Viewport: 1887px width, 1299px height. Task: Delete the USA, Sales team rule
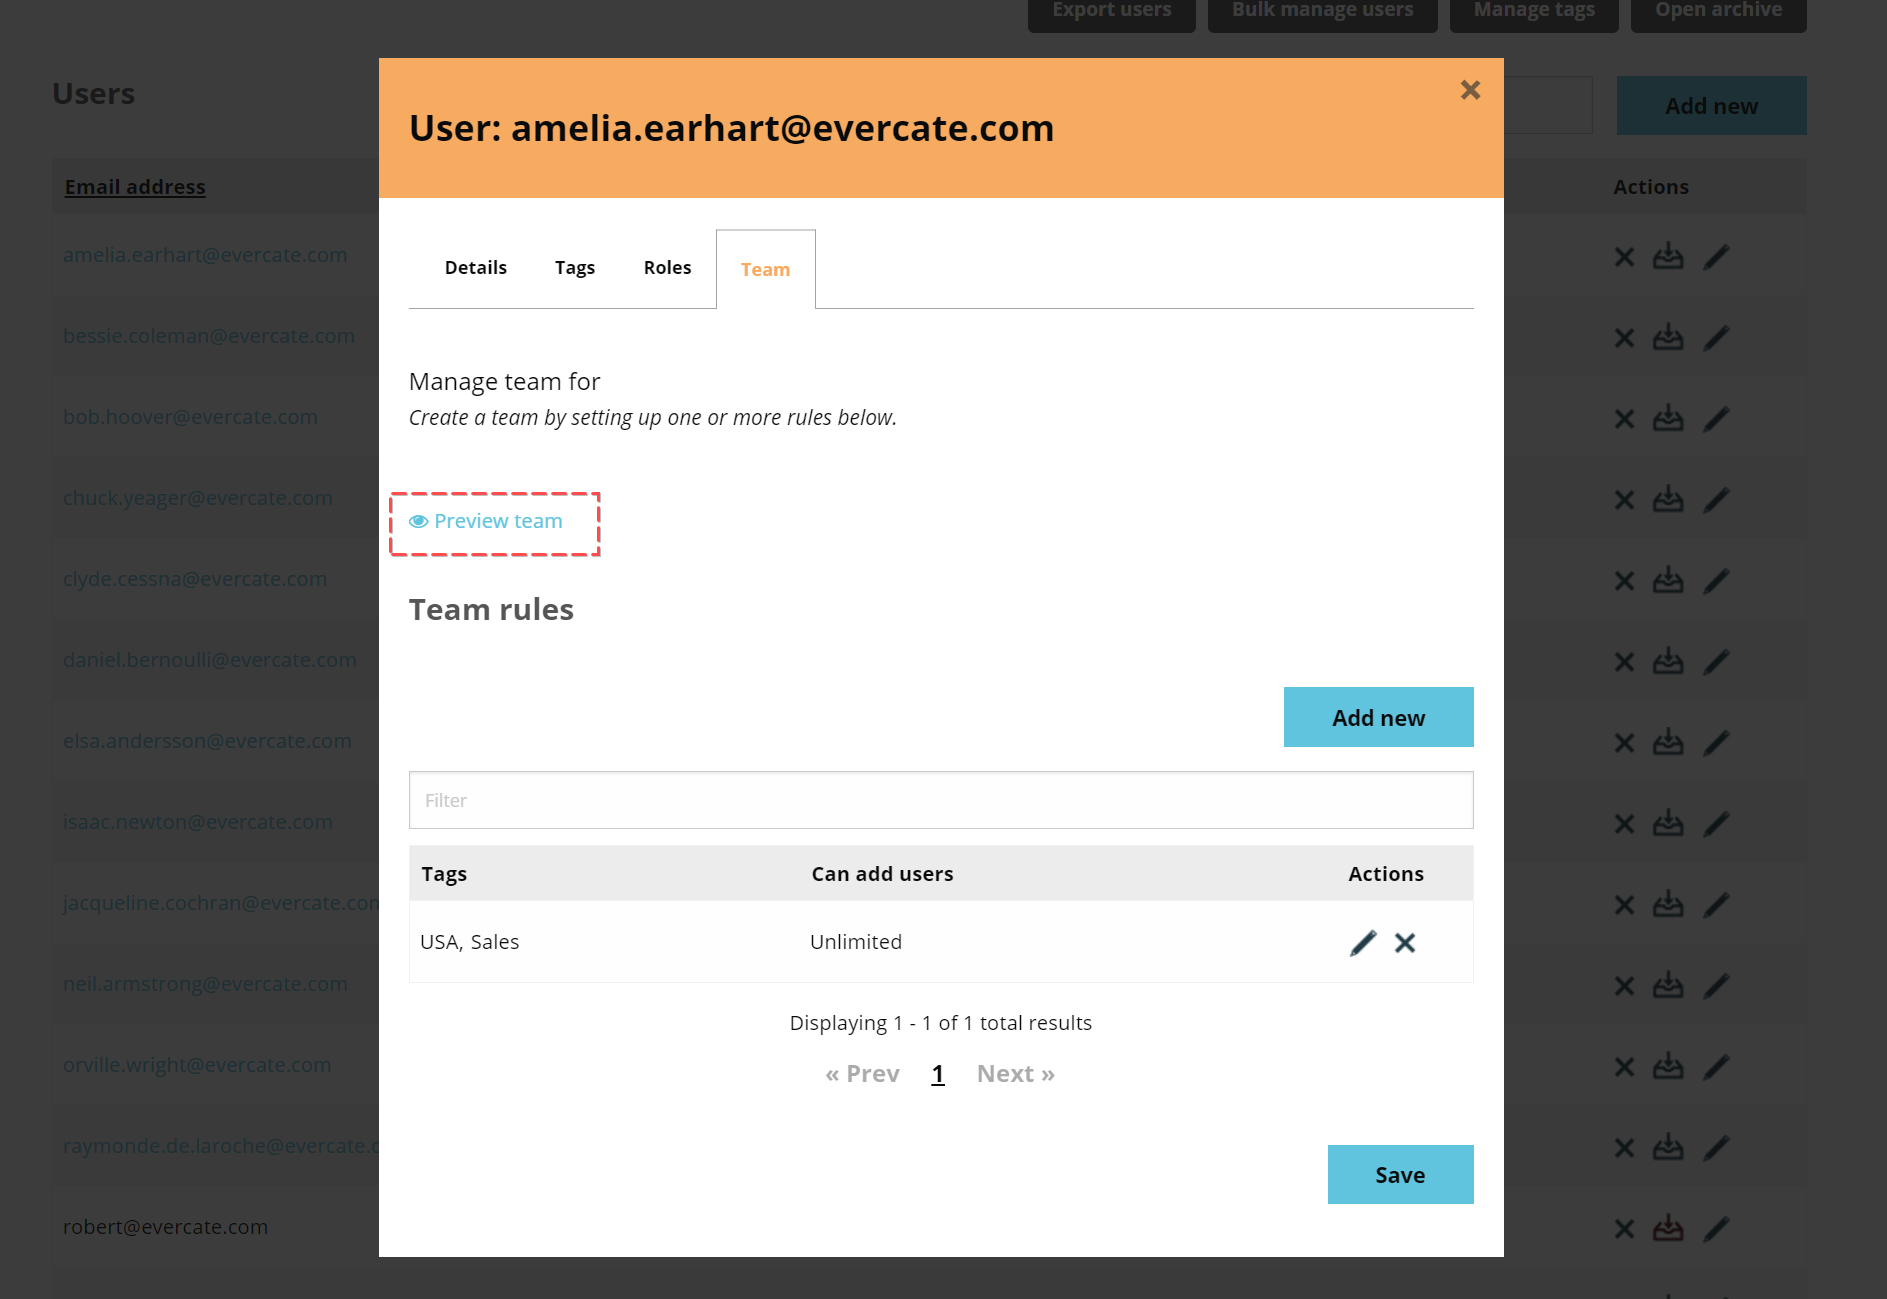(1405, 943)
